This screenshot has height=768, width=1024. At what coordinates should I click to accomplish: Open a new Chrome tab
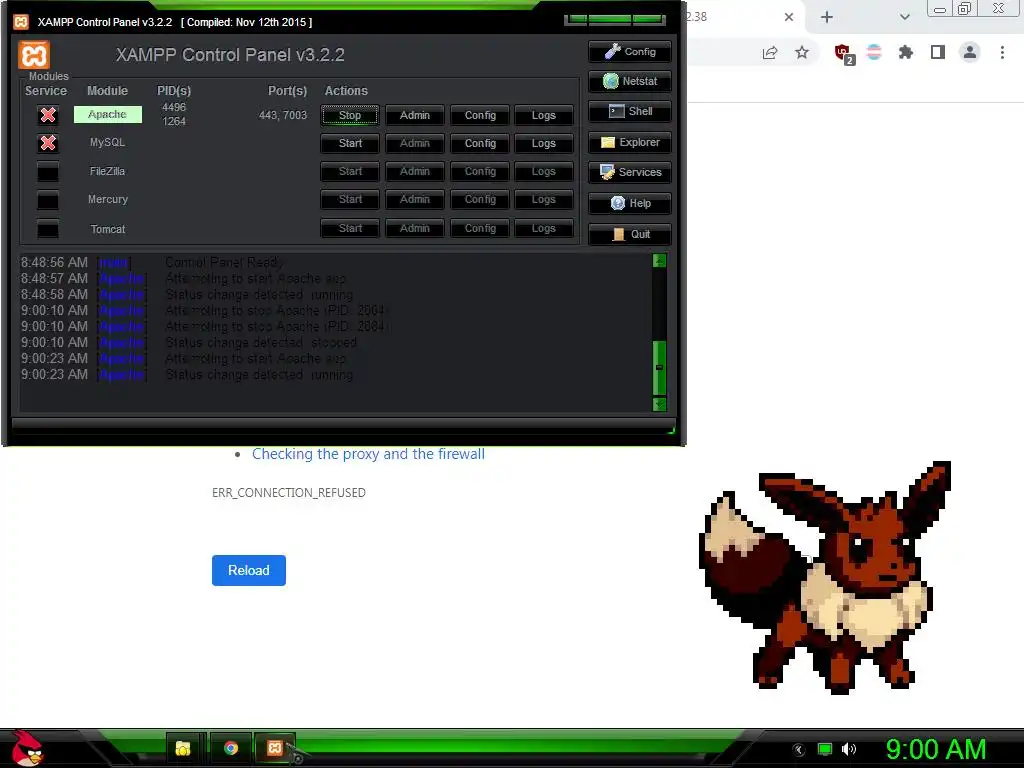tap(827, 17)
